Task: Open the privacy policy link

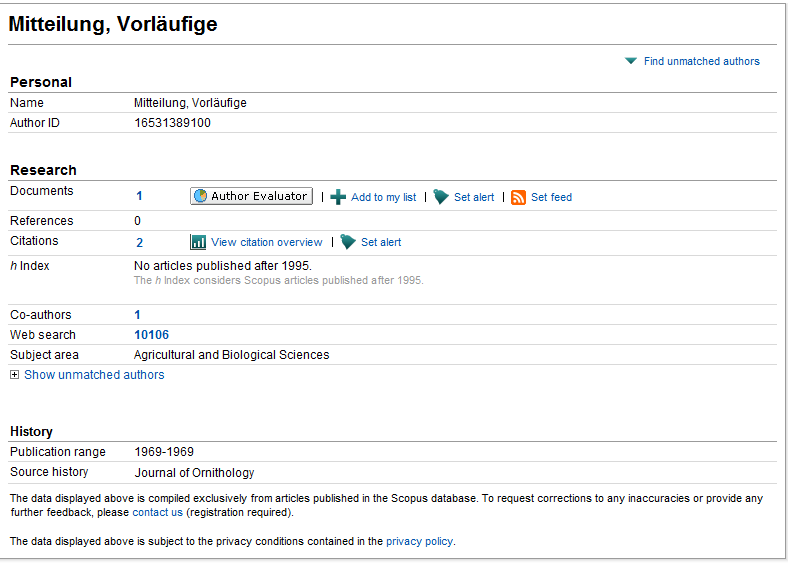Action: tap(419, 541)
